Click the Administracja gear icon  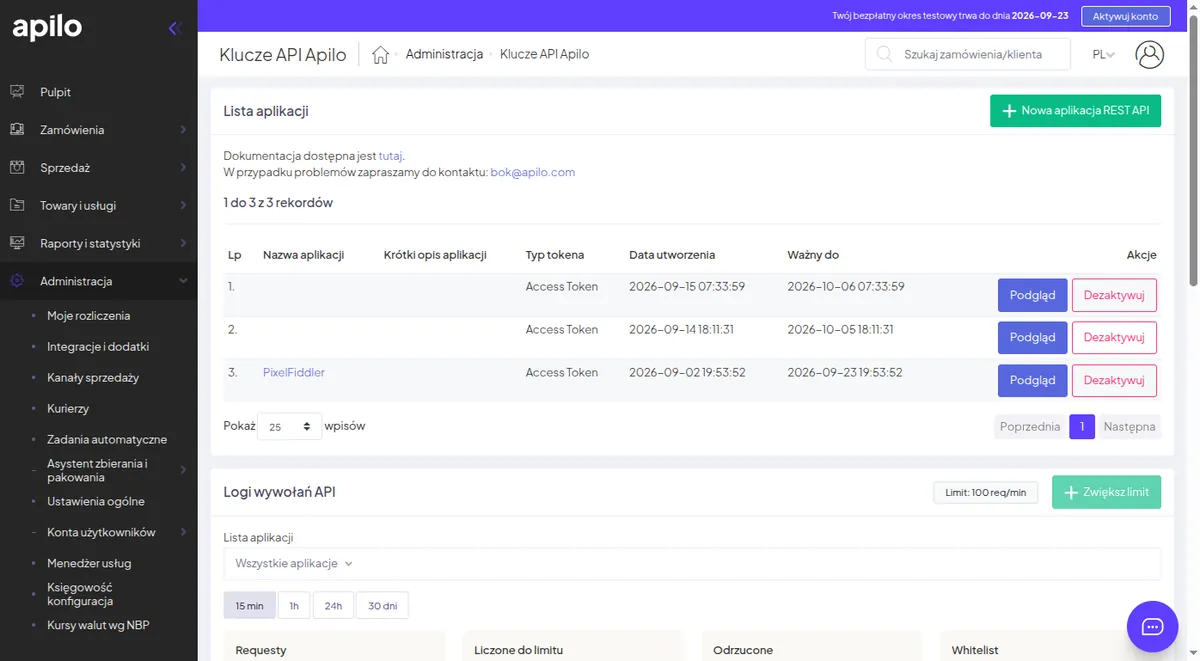tap(17, 281)
